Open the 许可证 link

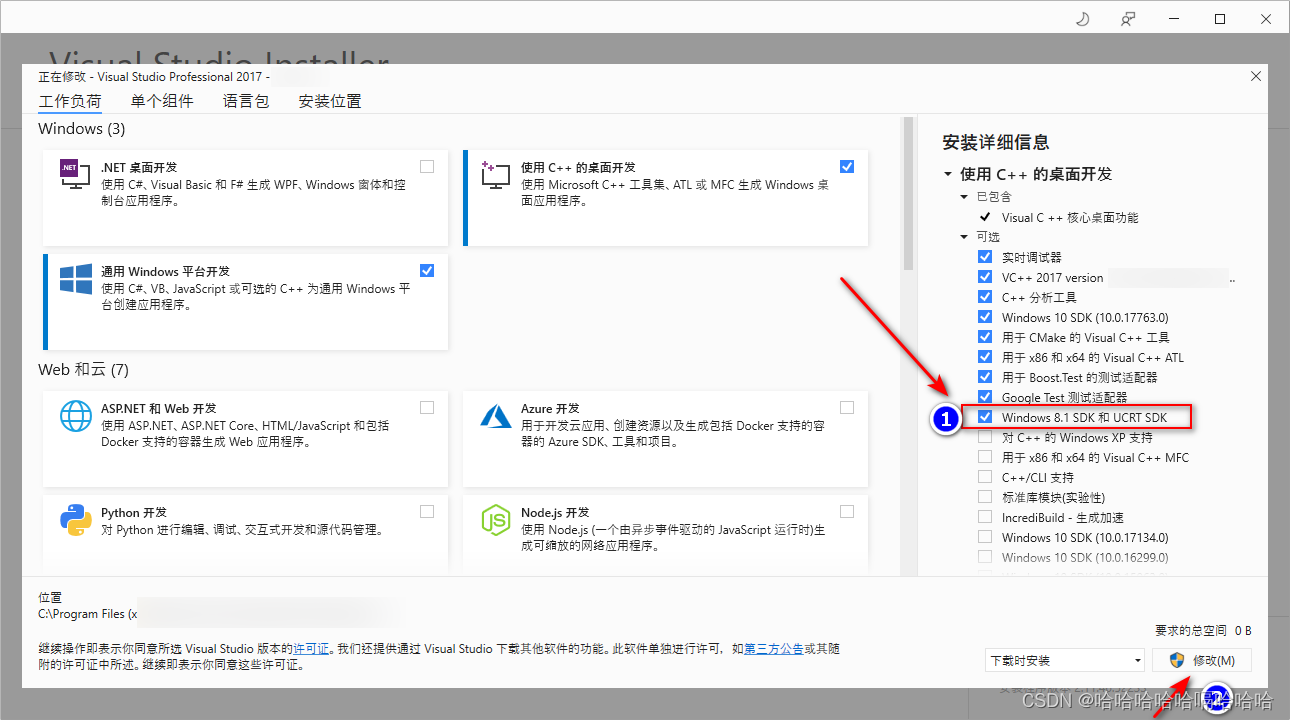tap(311, 648)
